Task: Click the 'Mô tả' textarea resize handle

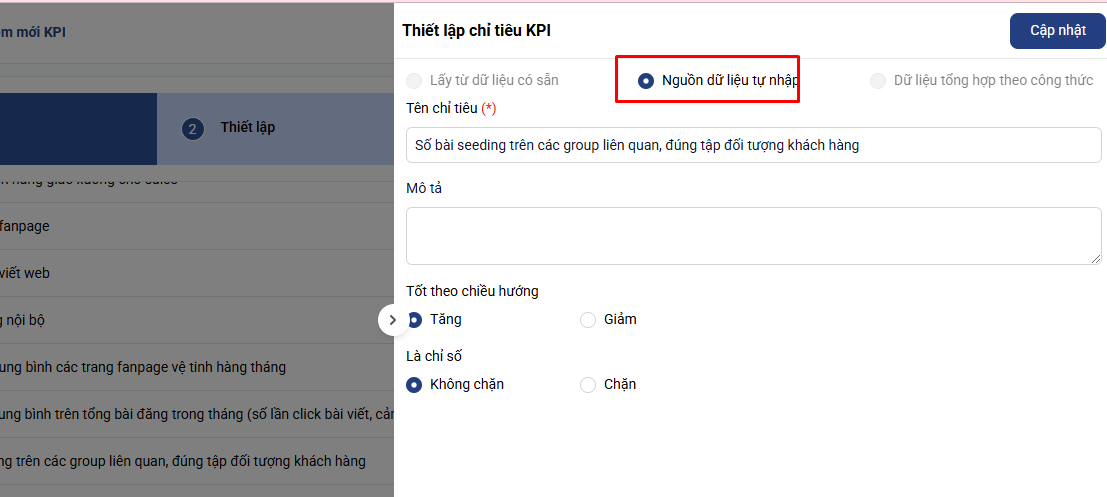Action: click(1096, 259)
